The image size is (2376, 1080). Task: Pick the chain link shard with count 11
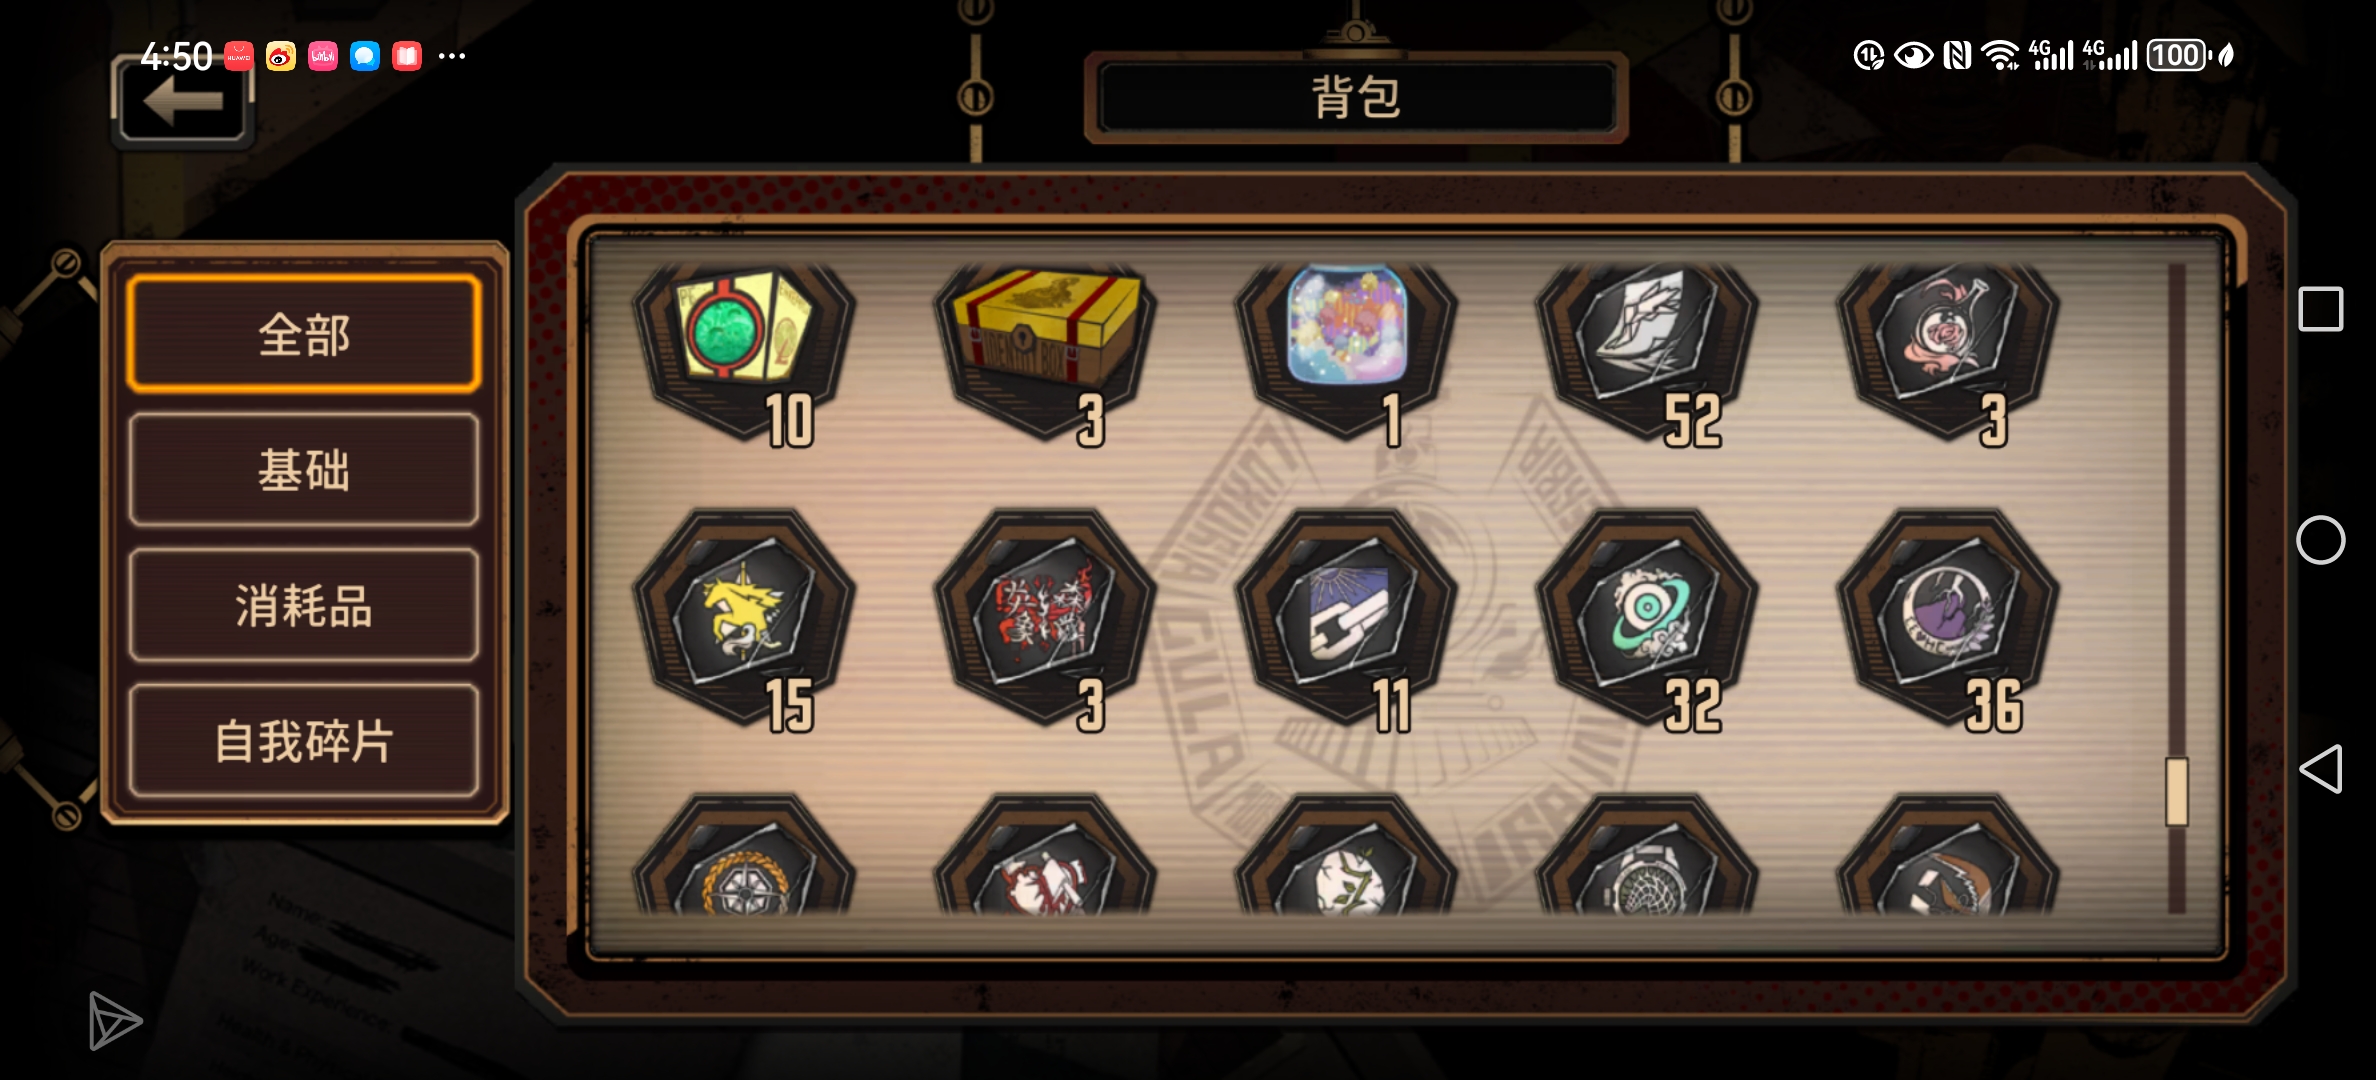point(1346,618)
